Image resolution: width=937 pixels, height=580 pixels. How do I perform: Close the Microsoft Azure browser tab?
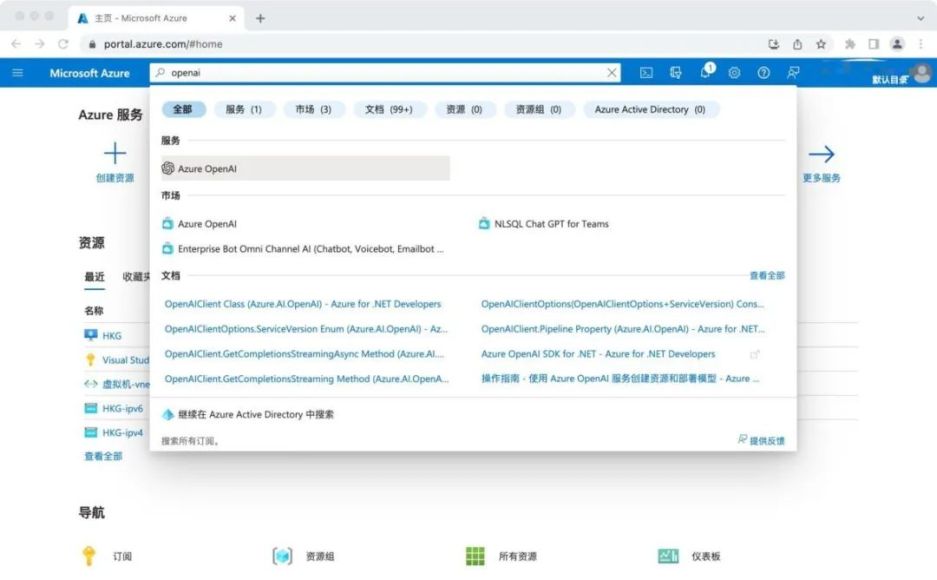click(232, 18)
